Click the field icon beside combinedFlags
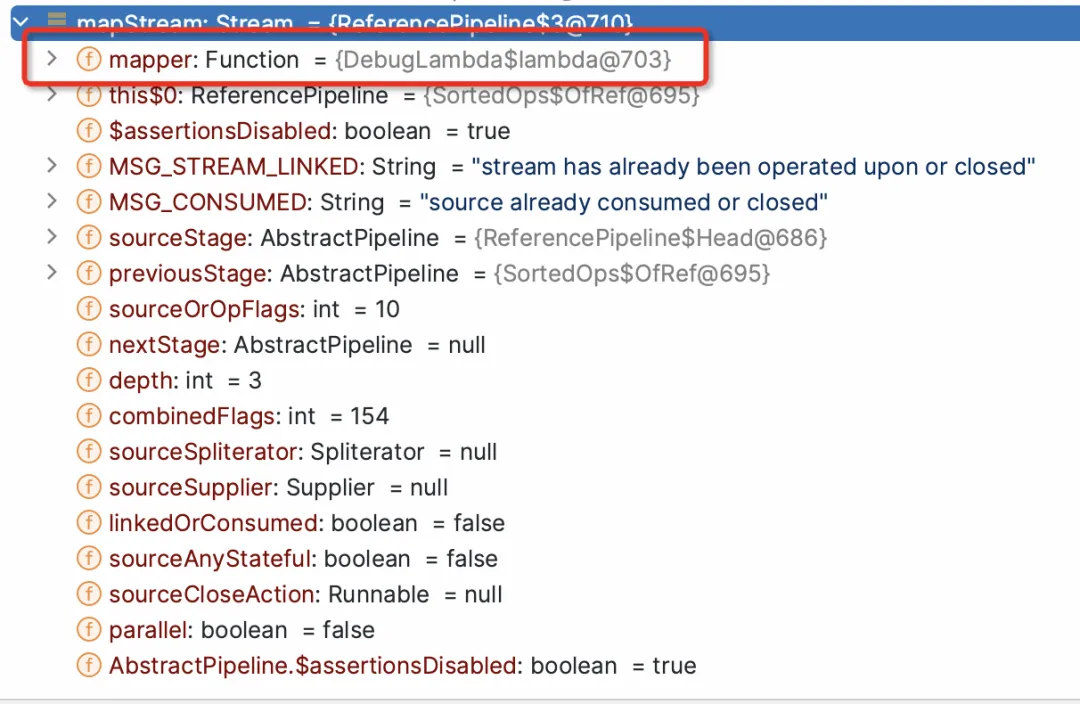Image resolution: width=1080 pixels, height=704 pixels. coord(89,416)
